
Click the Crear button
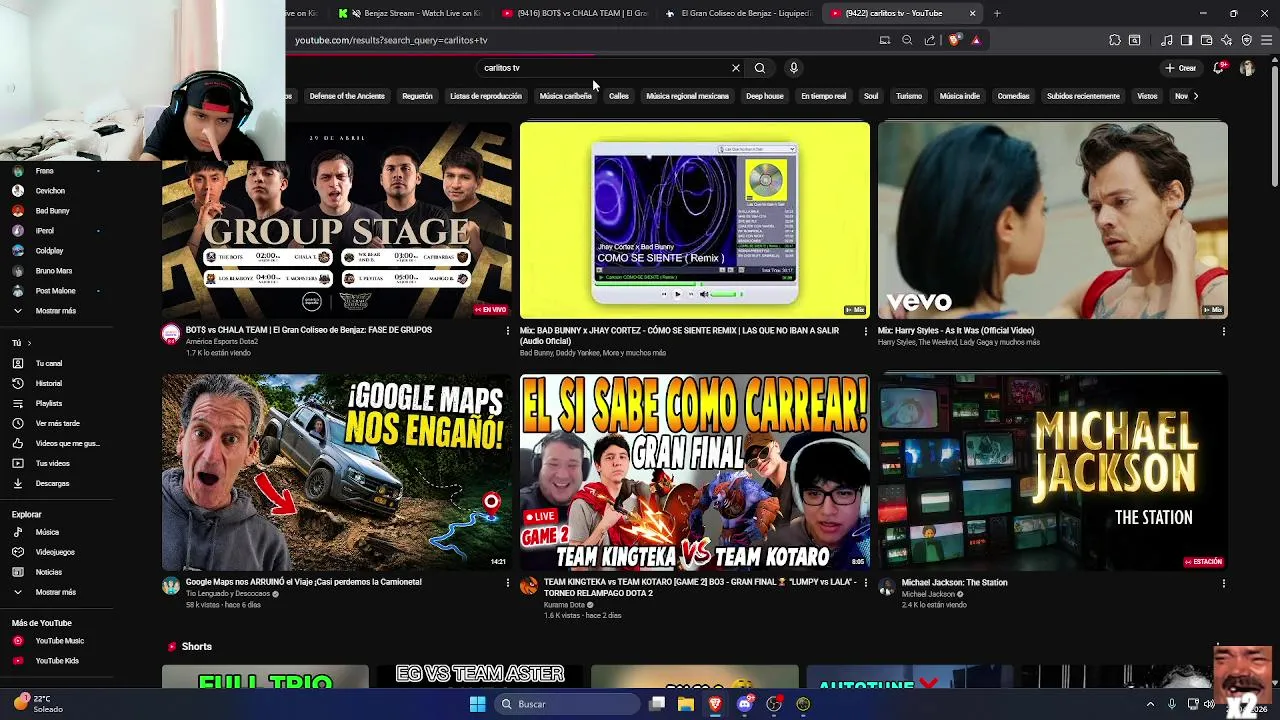coord(1180,68)
